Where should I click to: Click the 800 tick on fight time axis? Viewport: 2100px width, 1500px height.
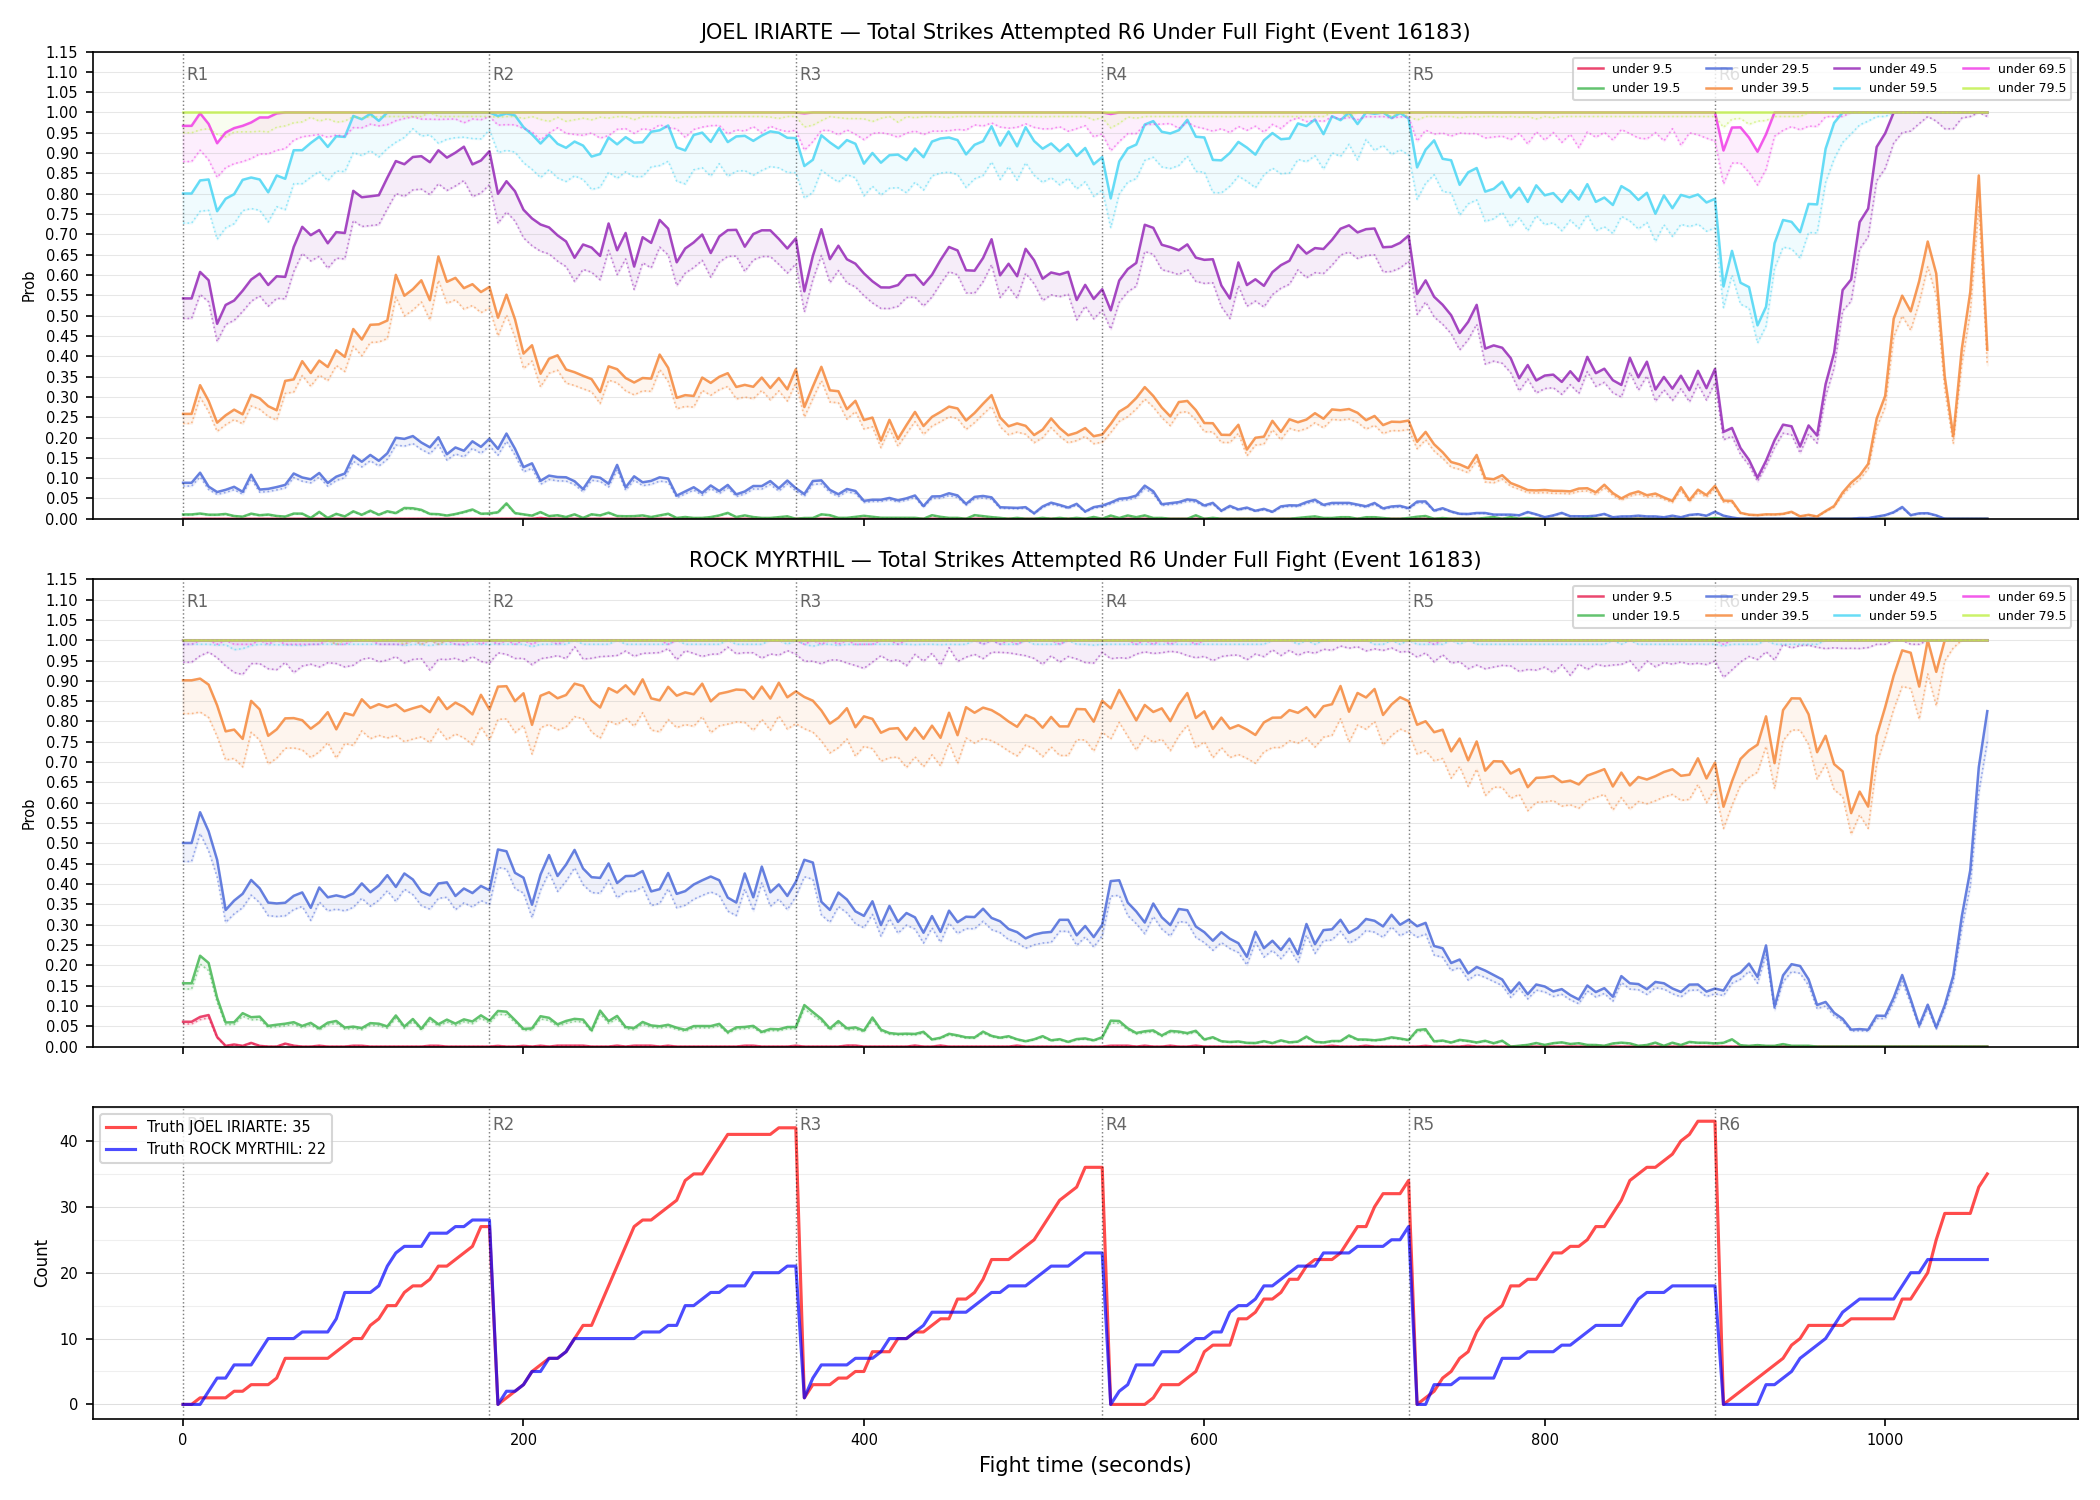coord(1545,1440)
